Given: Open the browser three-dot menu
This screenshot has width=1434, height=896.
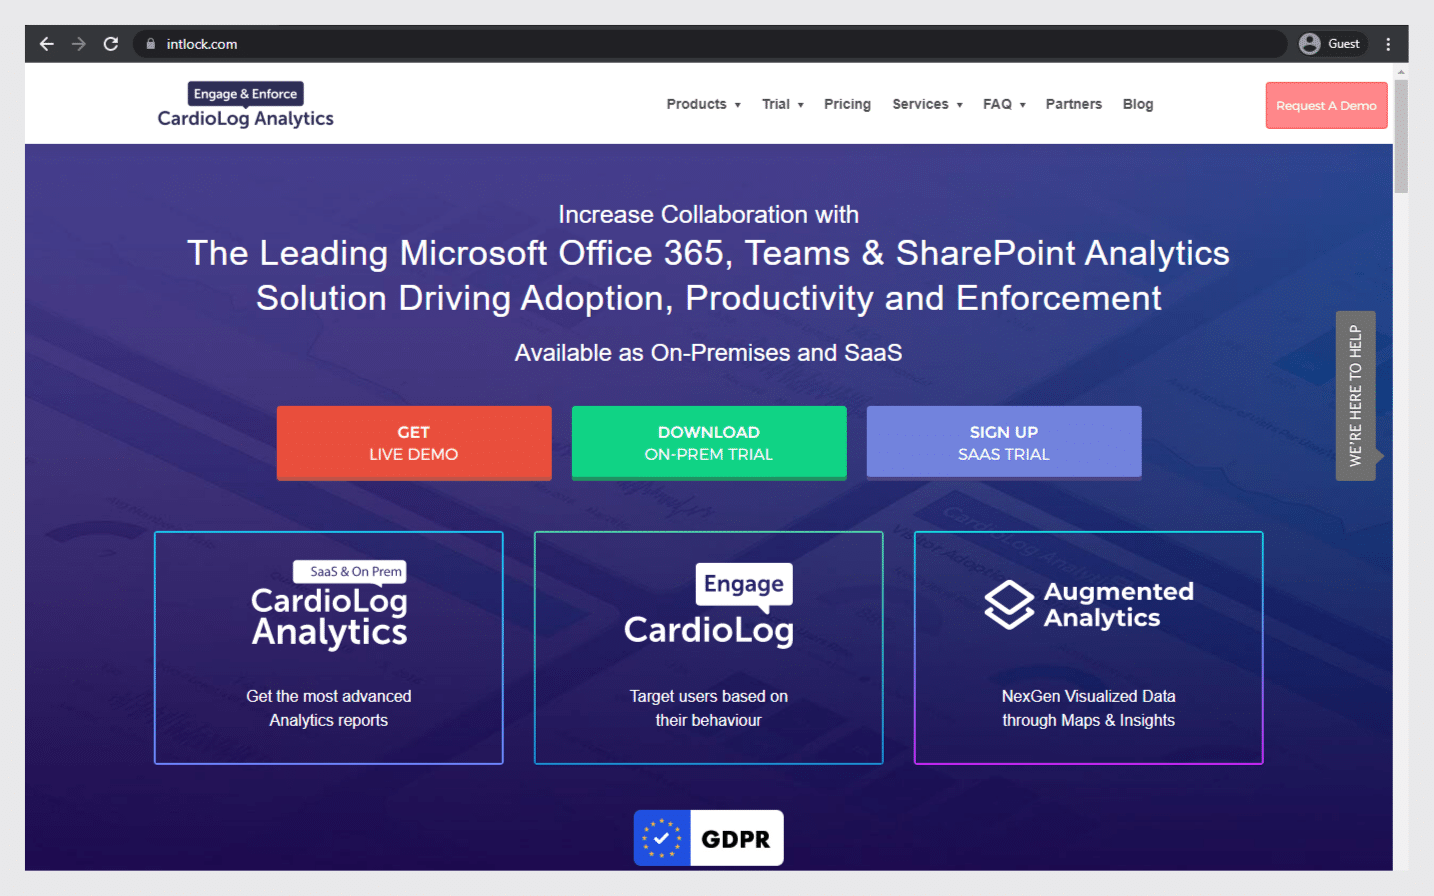Looking at the screenshot, I should pyautogui.click(x=1388, y=44).
